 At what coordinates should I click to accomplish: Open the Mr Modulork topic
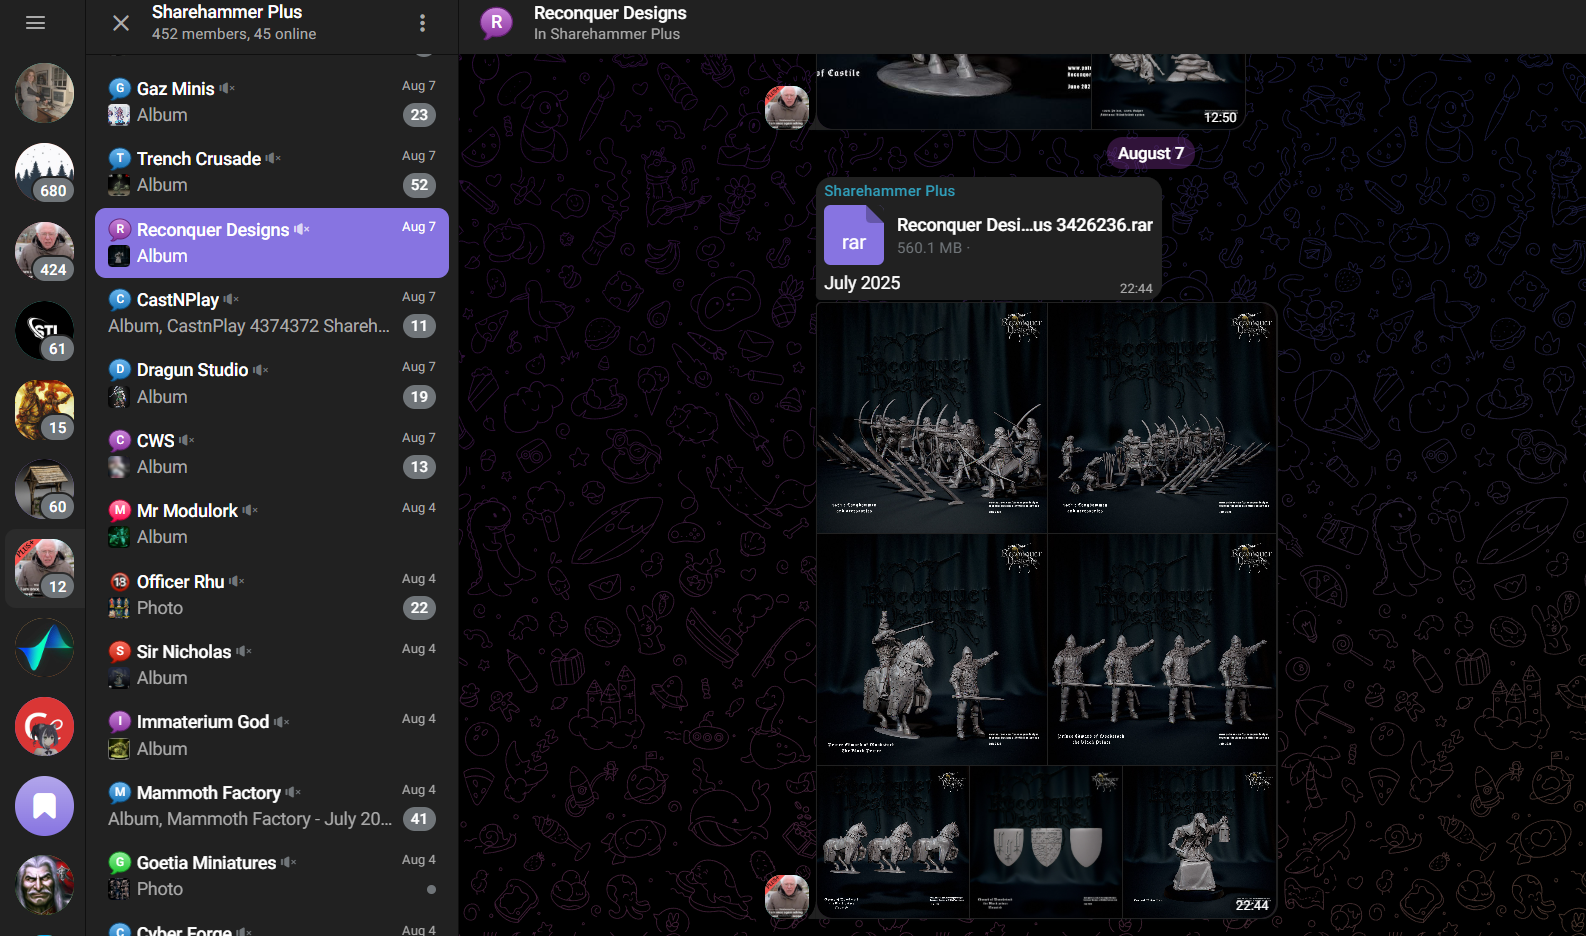coord(272,524)
